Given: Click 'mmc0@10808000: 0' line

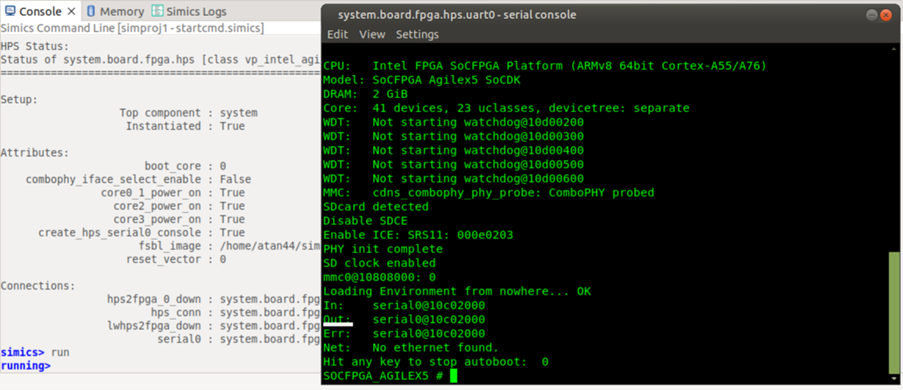Looking at the screenshot, I should tap(380, 277).
